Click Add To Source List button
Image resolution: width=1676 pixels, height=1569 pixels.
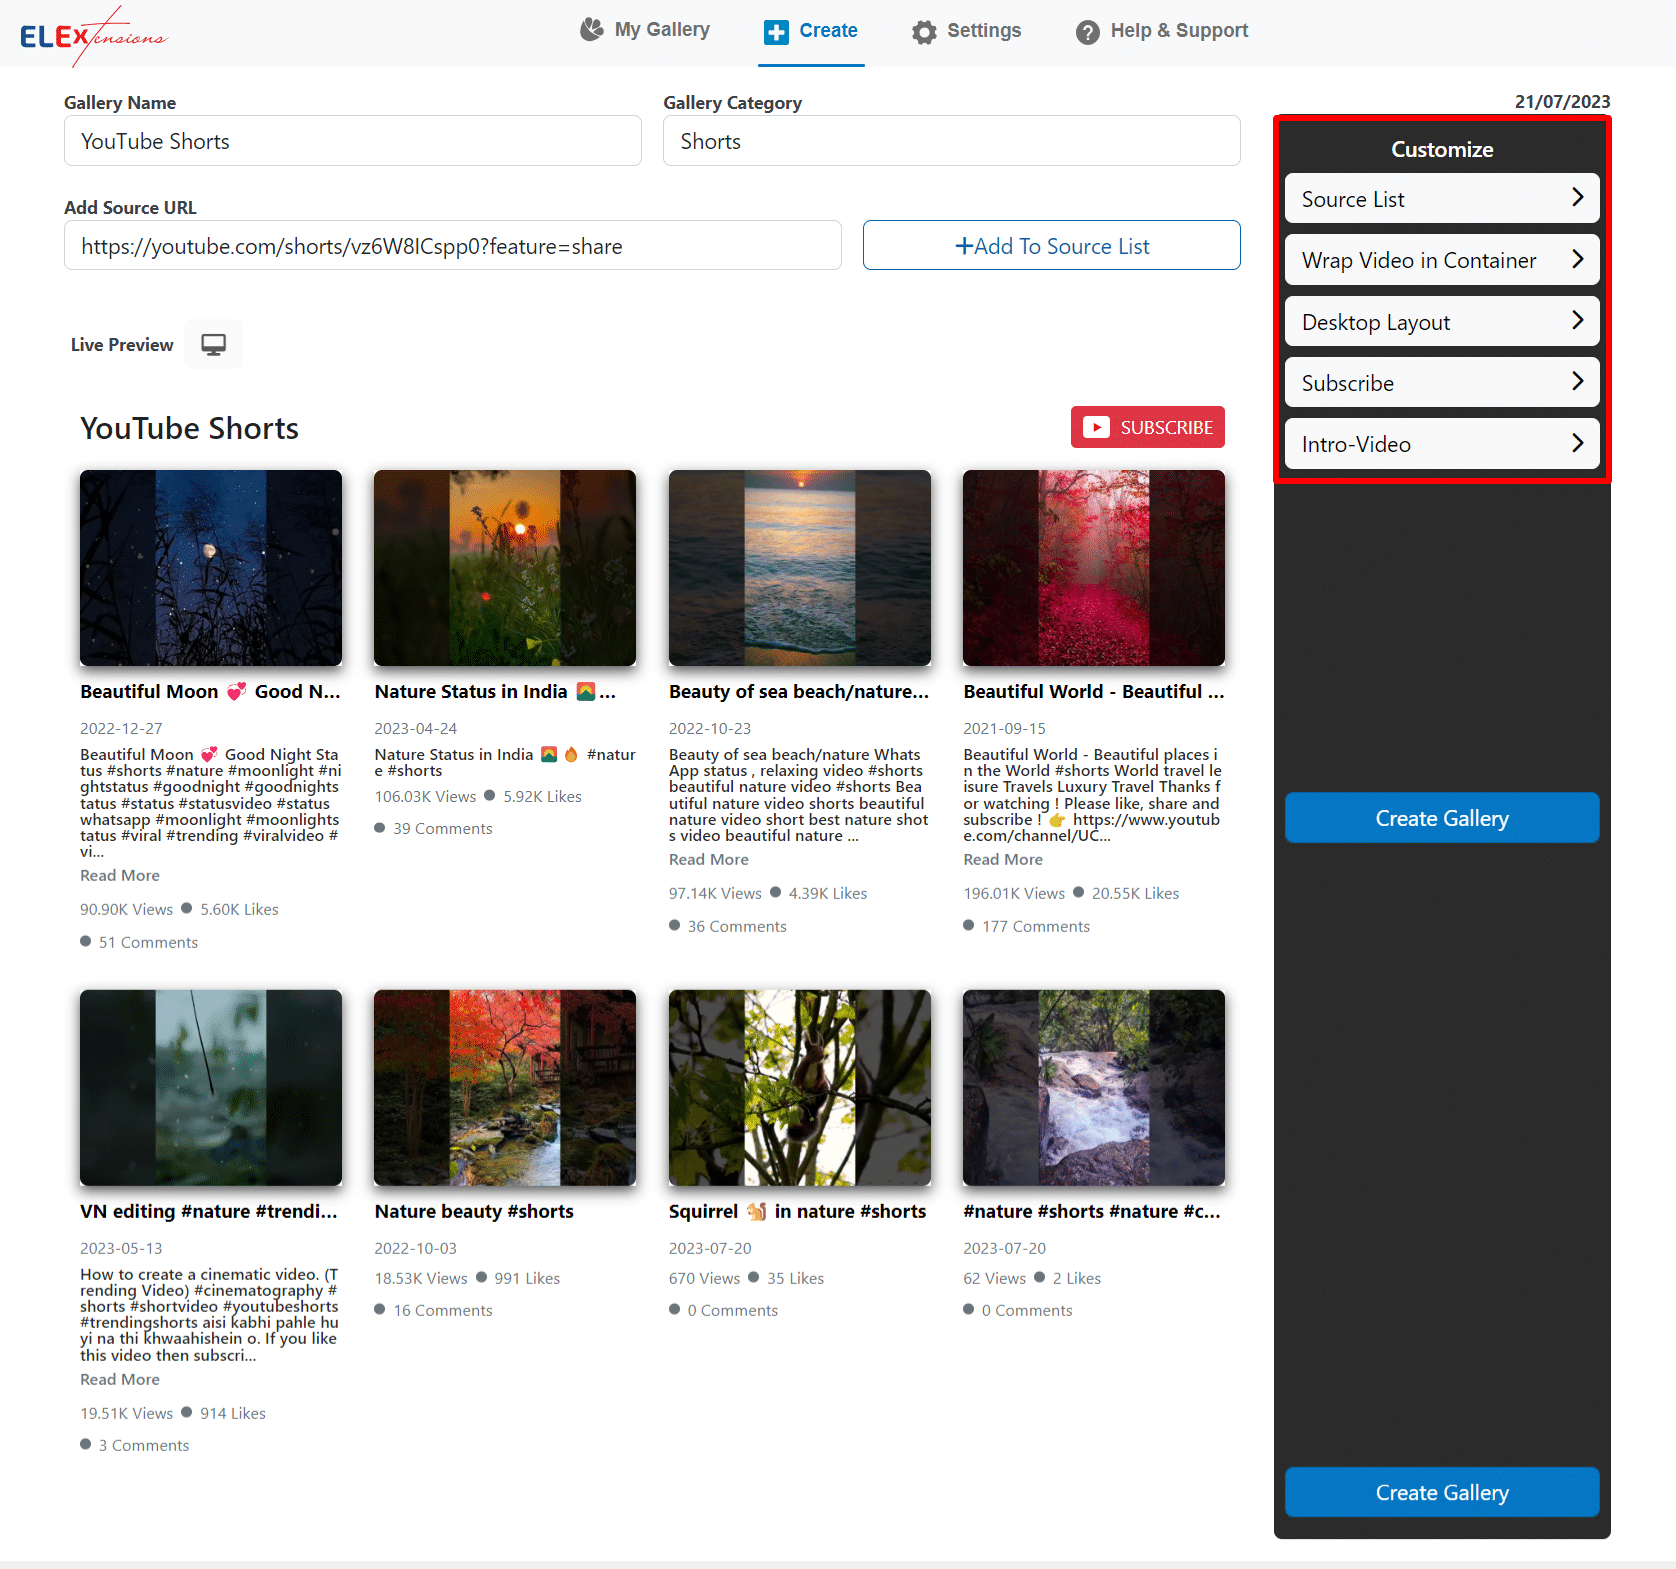(1052, 246)
